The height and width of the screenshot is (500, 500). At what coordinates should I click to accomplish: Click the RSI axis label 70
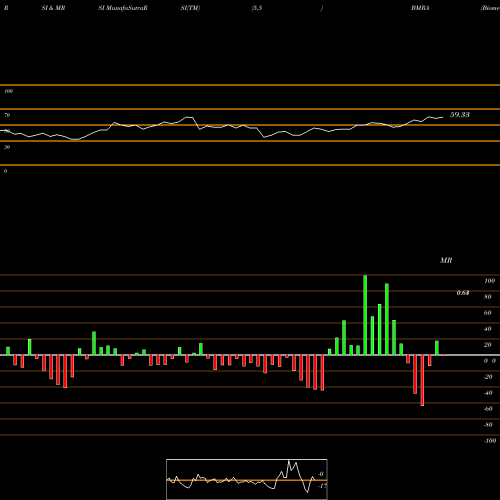7,115
